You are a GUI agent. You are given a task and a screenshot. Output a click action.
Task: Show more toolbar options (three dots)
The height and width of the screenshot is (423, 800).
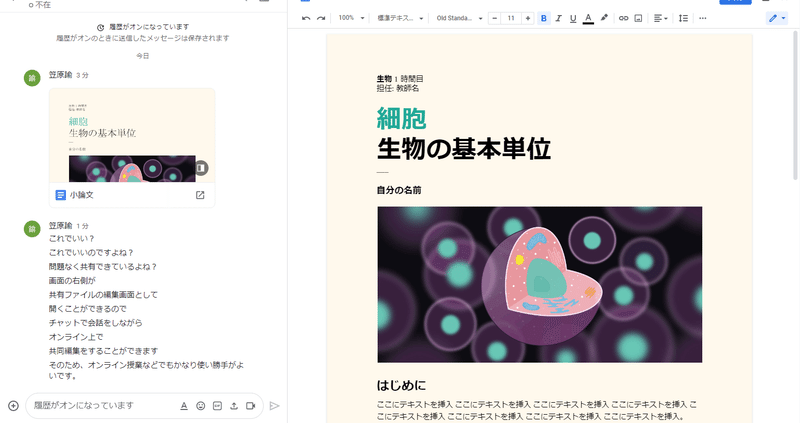(x=703, y=18)
